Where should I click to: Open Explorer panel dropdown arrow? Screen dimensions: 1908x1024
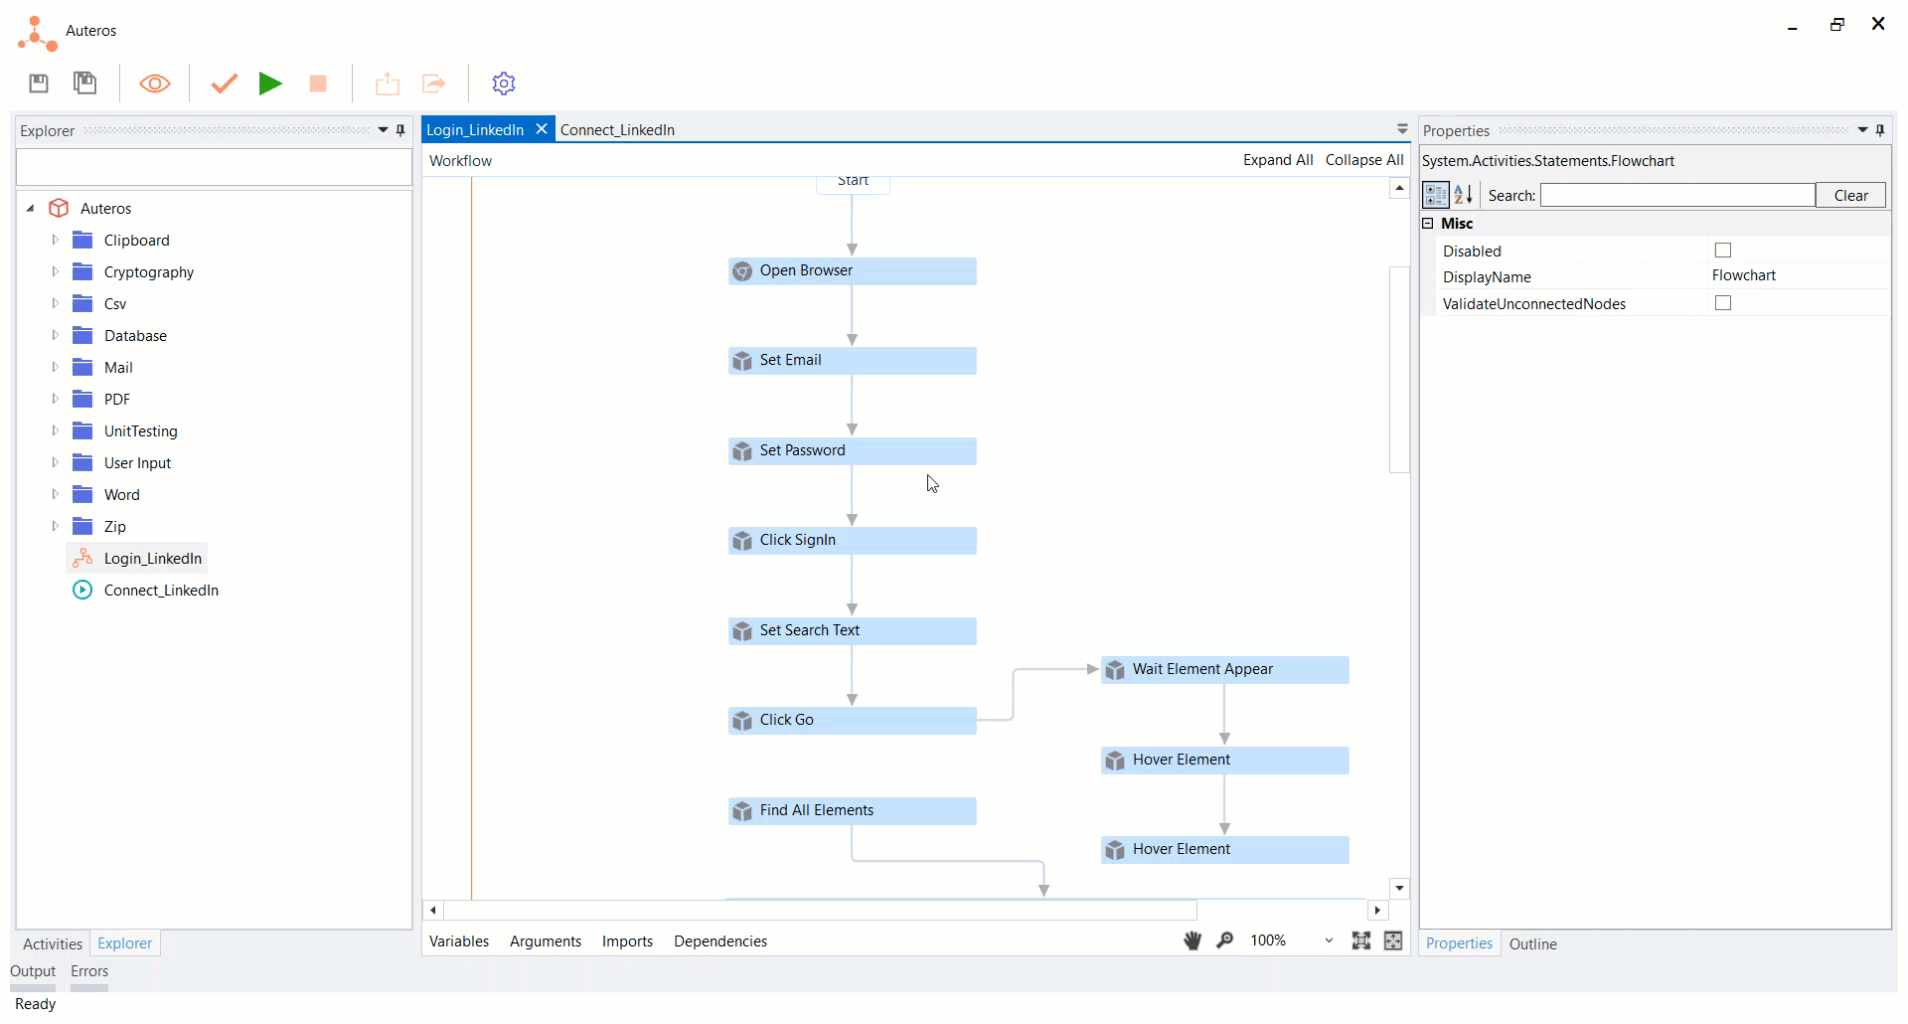click(382, 130)
